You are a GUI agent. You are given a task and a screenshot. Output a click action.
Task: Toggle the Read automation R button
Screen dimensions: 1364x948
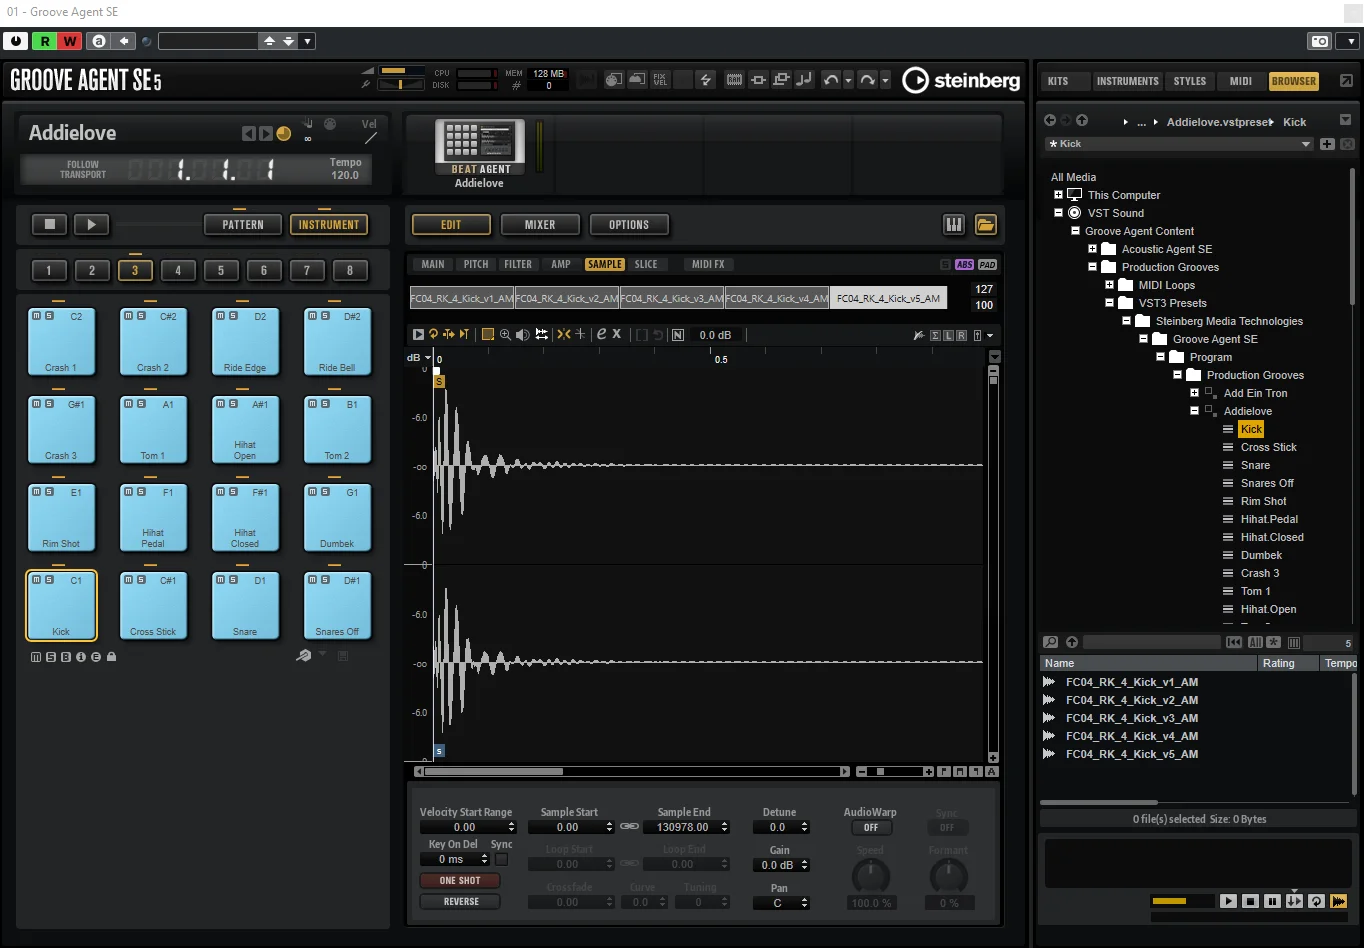44,41
